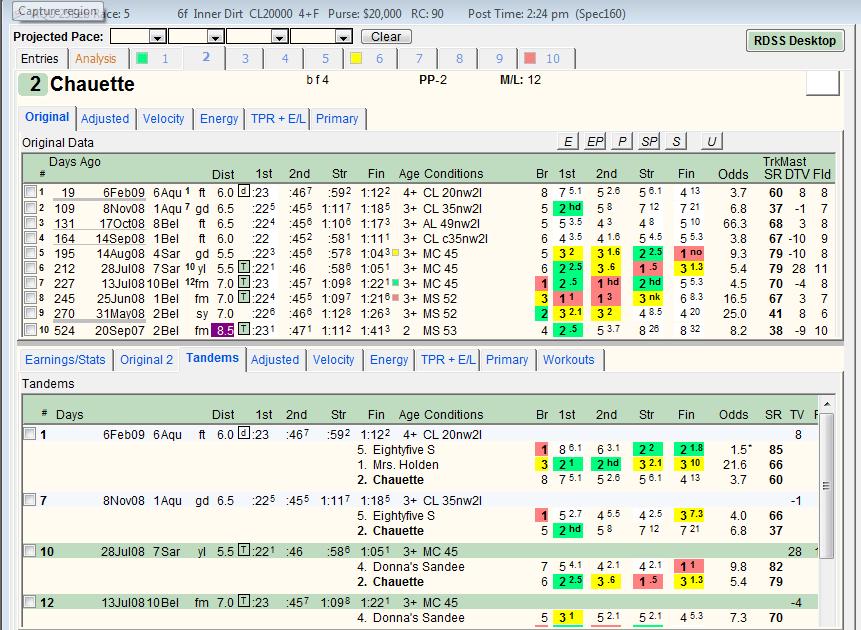Tick checkbox for past race 2 (8Nov08)
The width and height of the screenshot is (861, 630).
30,208
